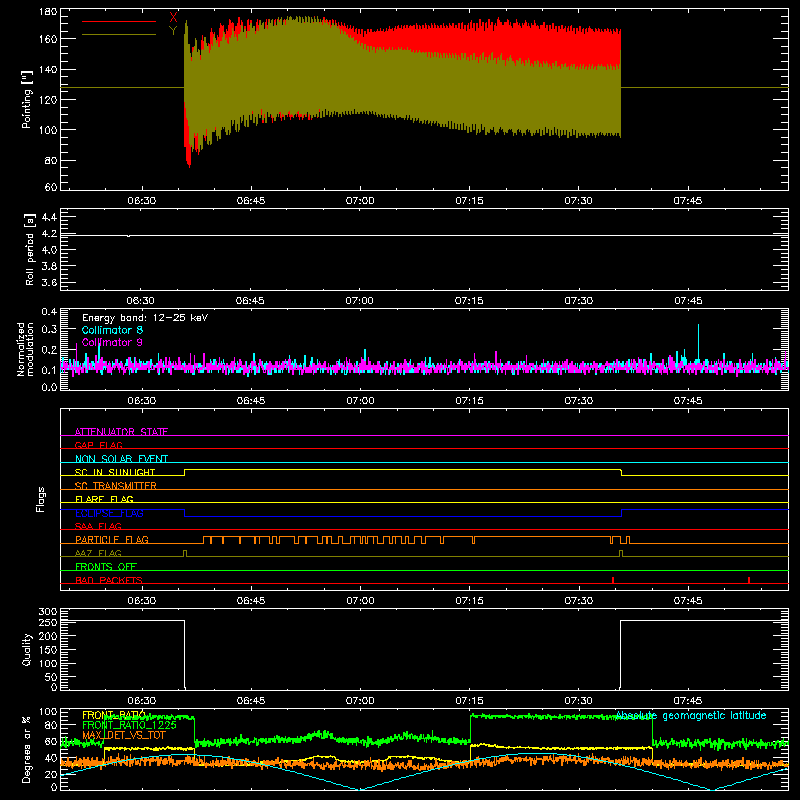Select the SC_IN_SUNLIGHT flag label

[115, 472]
